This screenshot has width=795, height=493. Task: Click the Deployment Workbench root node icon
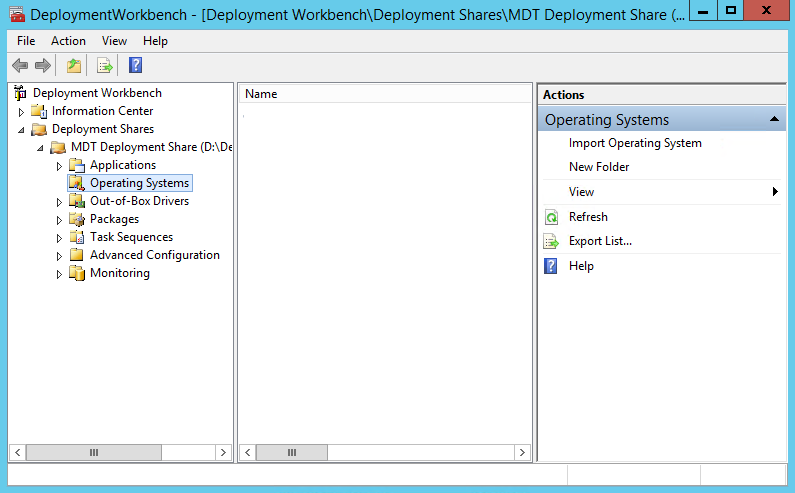tap(20, 93)
